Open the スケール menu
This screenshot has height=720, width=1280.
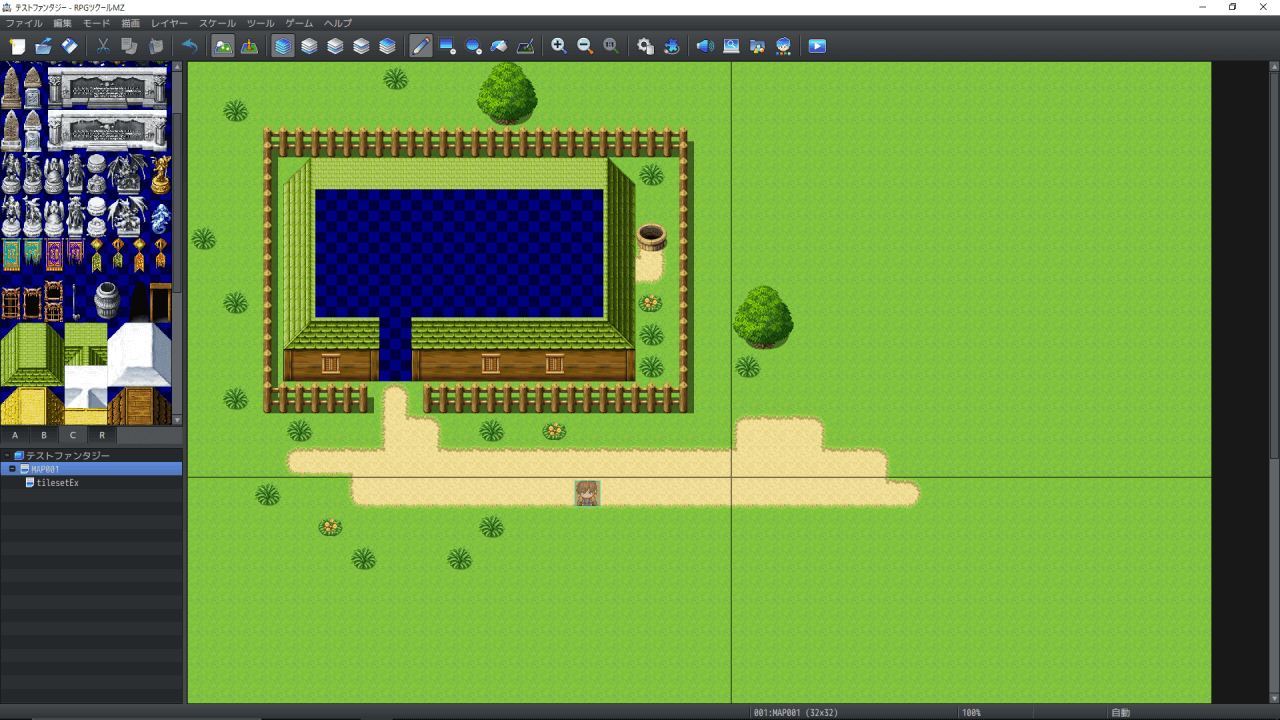(218, 23)
